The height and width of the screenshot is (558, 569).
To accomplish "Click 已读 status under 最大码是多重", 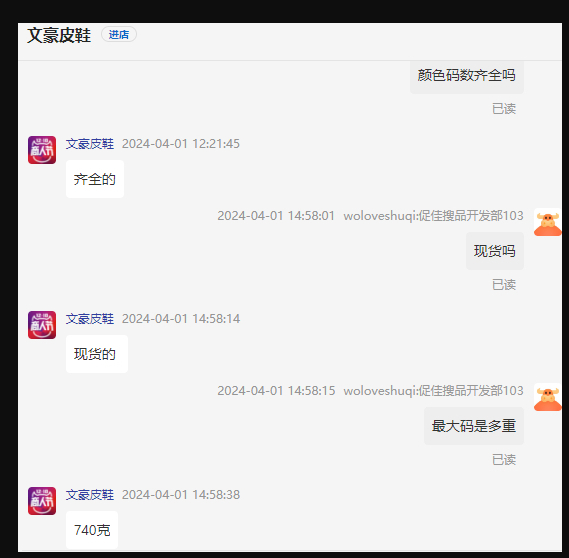I will (x=504, y=459).
